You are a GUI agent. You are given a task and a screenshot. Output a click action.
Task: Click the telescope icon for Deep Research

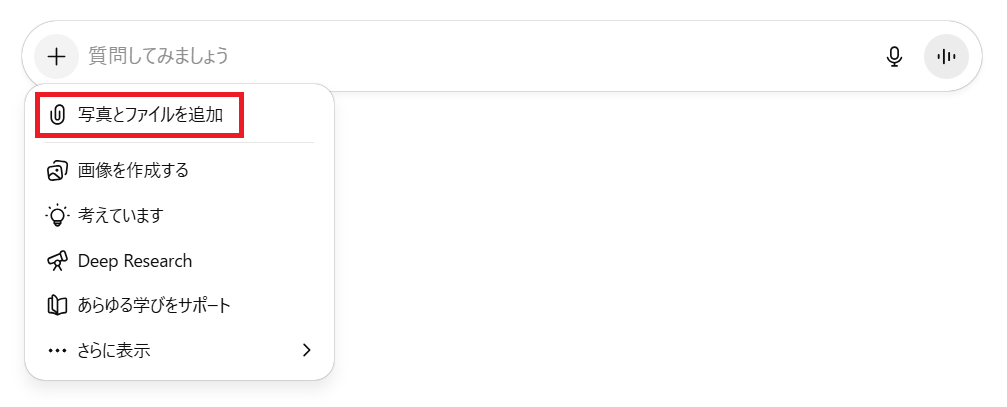pos(57,261)
